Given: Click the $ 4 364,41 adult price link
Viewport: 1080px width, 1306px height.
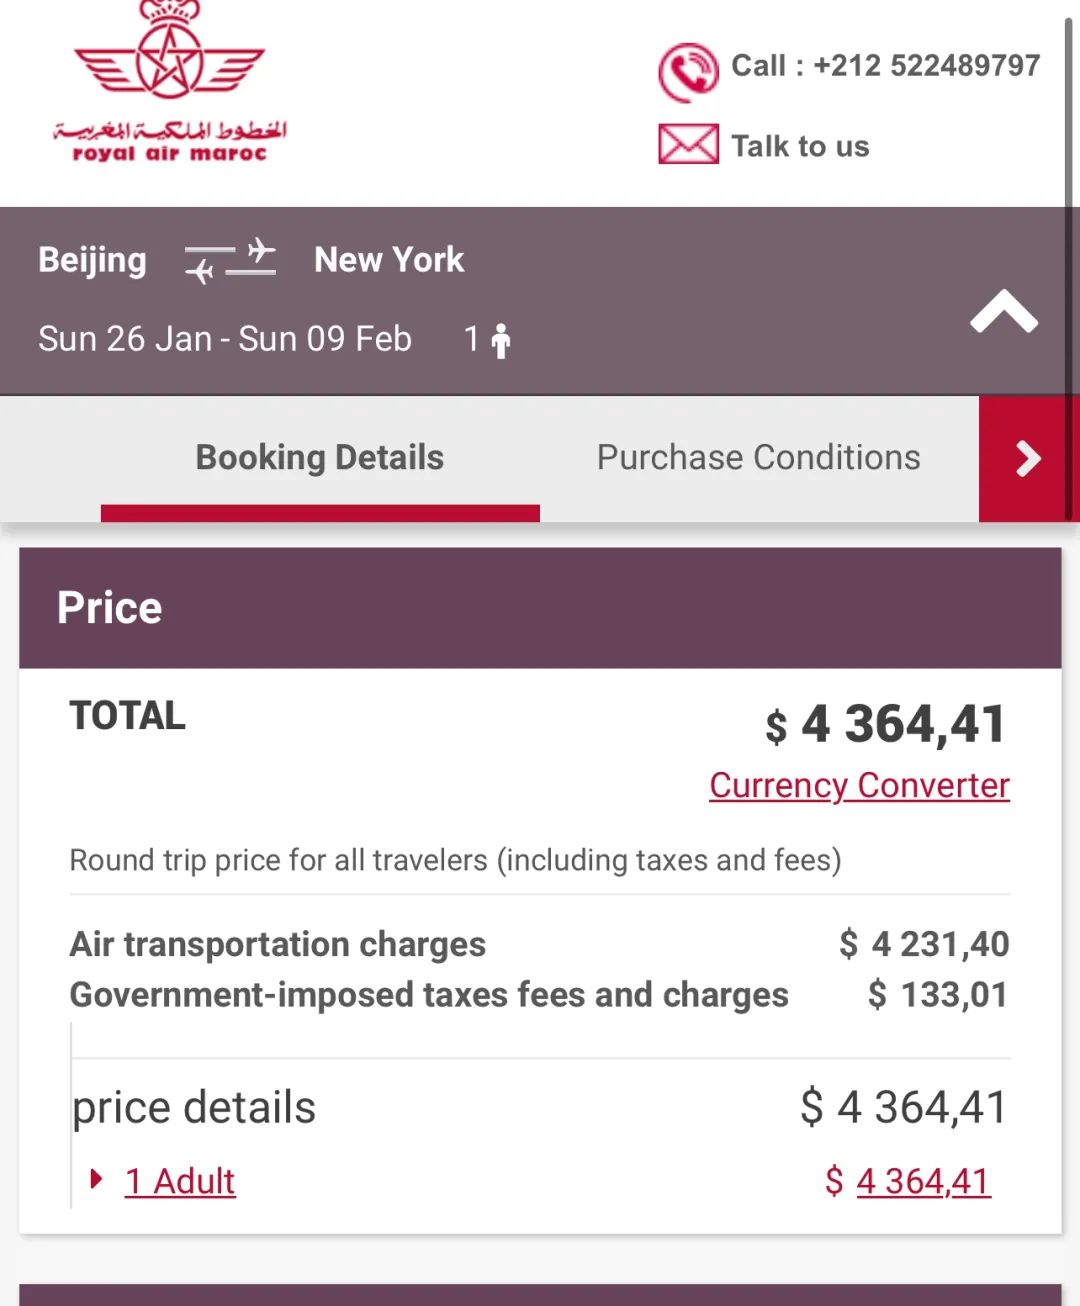Looking at the screenshot, I should click(x=908, y=1181).
